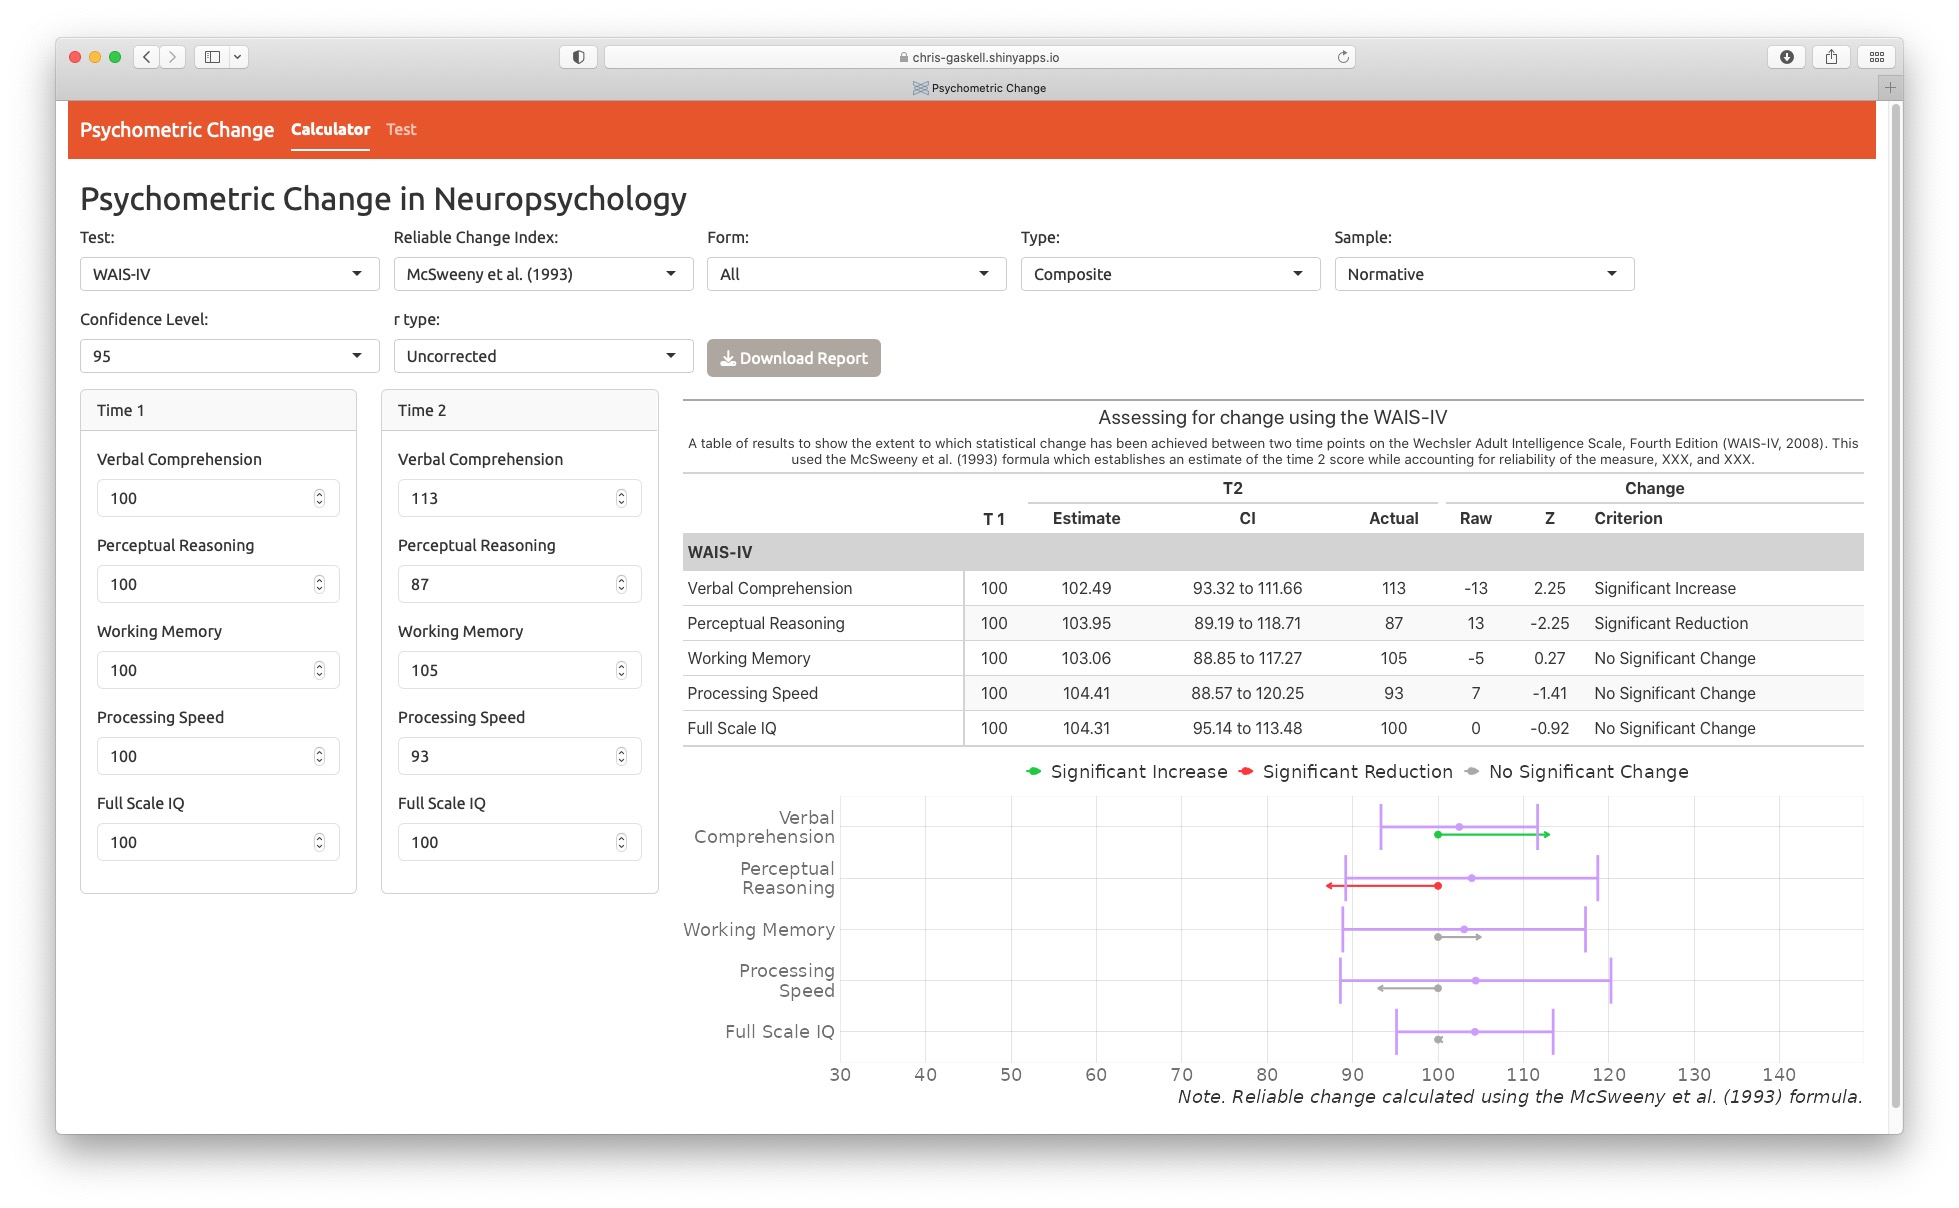The height and width of the screenshot is (1208, 1959).
Task: Click Time 2 Processing Speed field showing 93
Action: point(519,756)
